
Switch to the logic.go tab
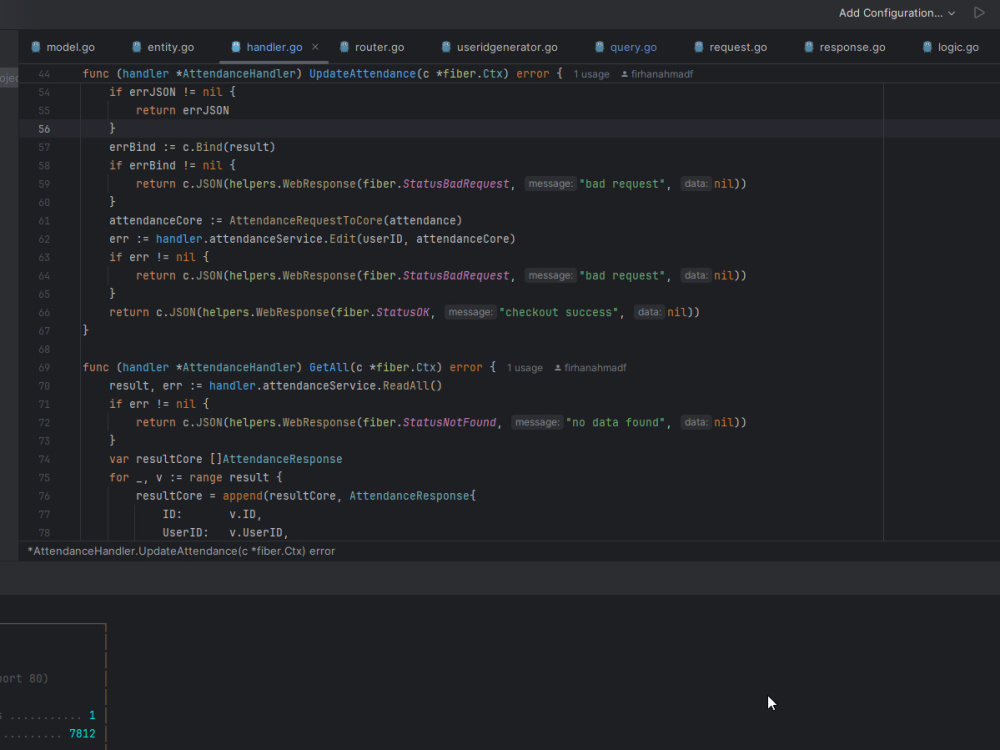951,47
